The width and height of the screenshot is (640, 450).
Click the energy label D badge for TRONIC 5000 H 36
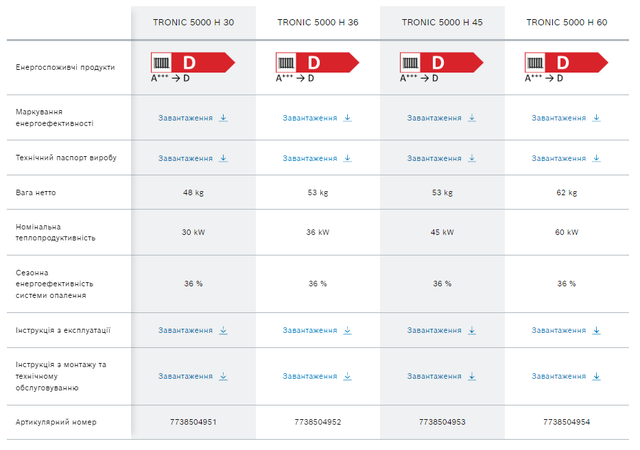(x=317, y=62)
